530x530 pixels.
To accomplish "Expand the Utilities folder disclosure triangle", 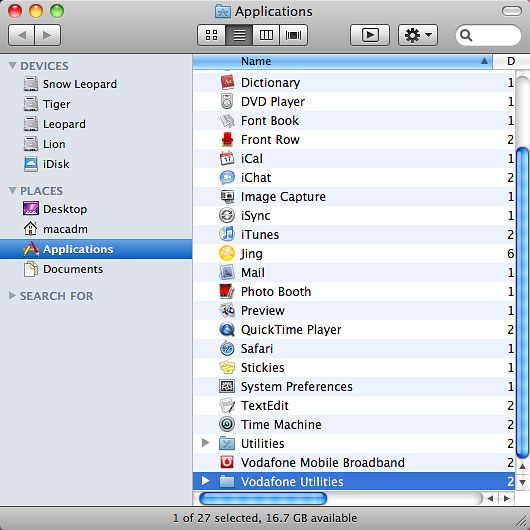I will tap(205, 442).
